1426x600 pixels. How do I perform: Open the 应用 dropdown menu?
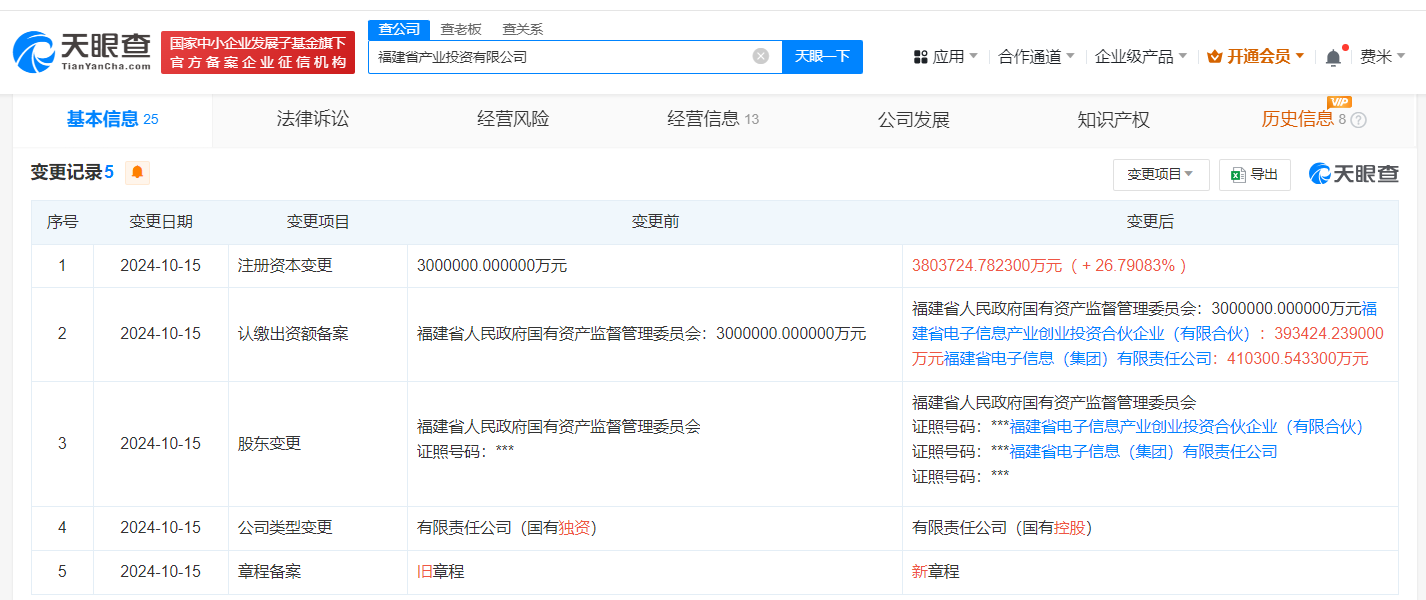pos(945,57)
